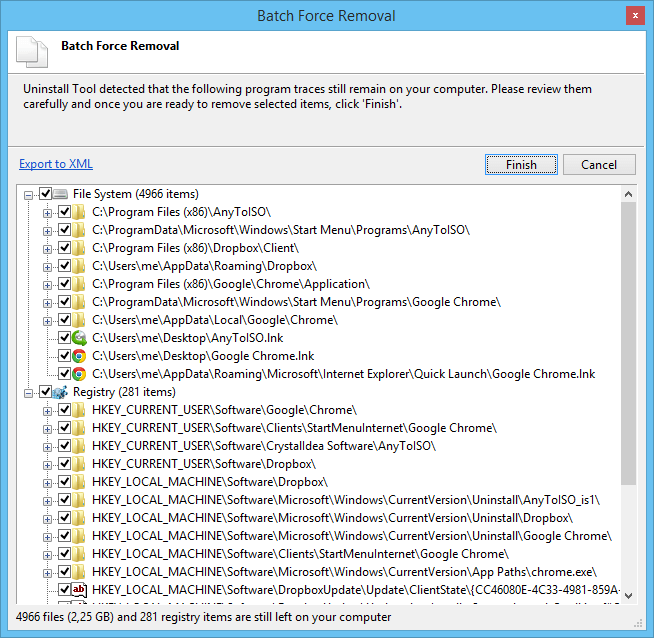
Task: Click folder icon of Crystalidea Software\AnyToISO\ key
Action: point(79,446)
